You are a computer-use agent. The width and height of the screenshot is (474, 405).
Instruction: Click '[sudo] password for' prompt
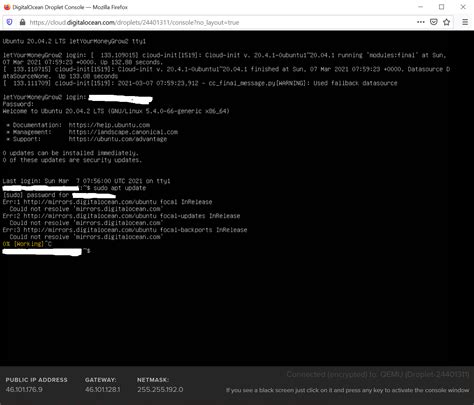[x=36, y=195]
